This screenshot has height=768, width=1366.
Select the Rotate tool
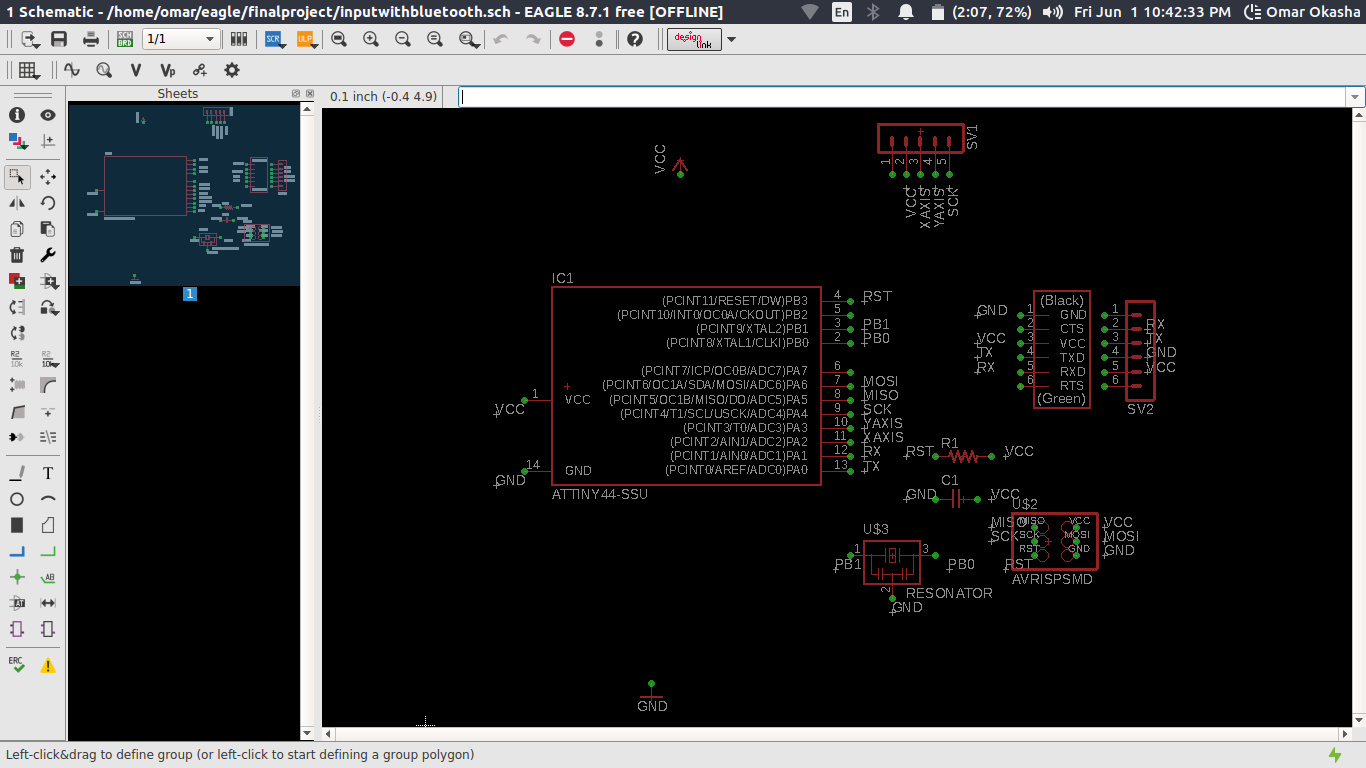click(x=48, y=203)
